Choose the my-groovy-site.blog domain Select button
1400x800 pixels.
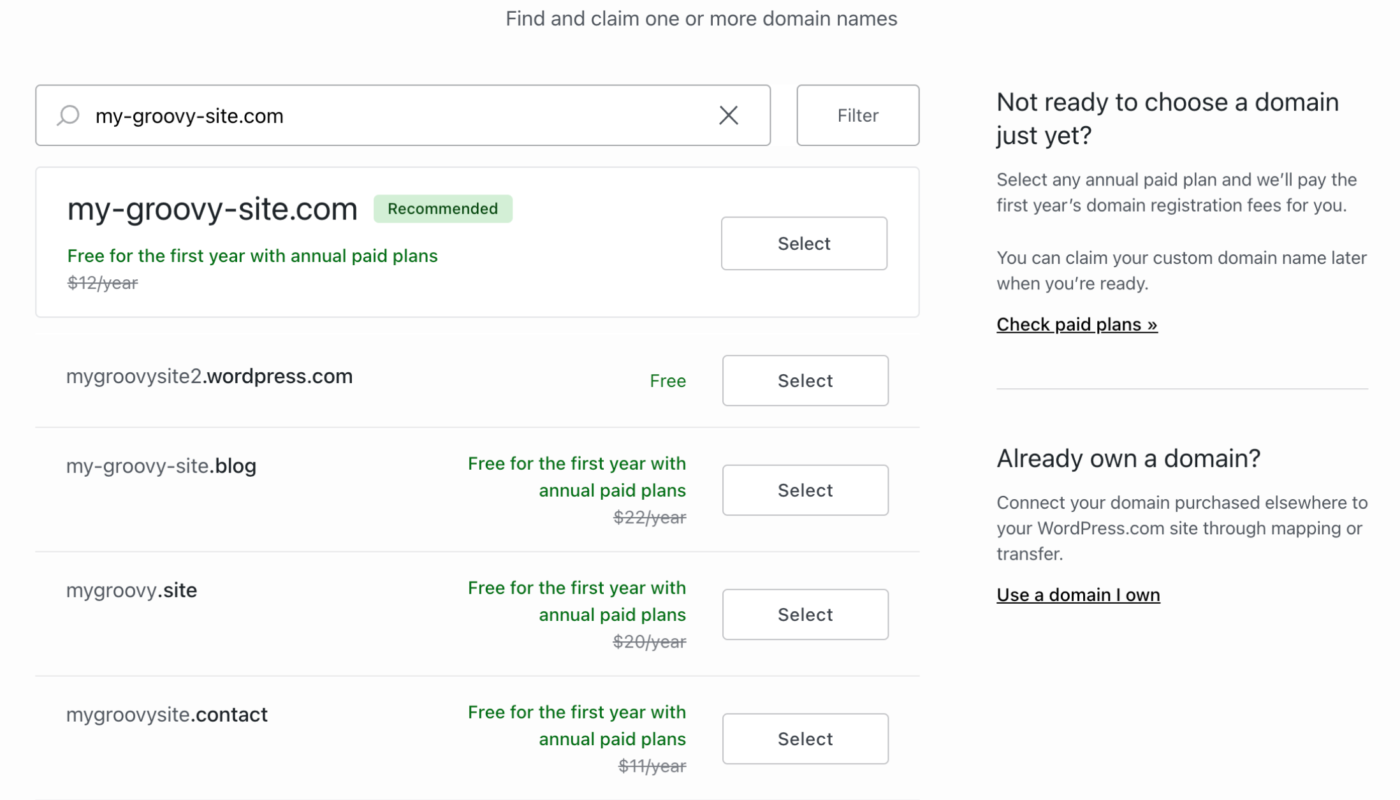(804, 490)
